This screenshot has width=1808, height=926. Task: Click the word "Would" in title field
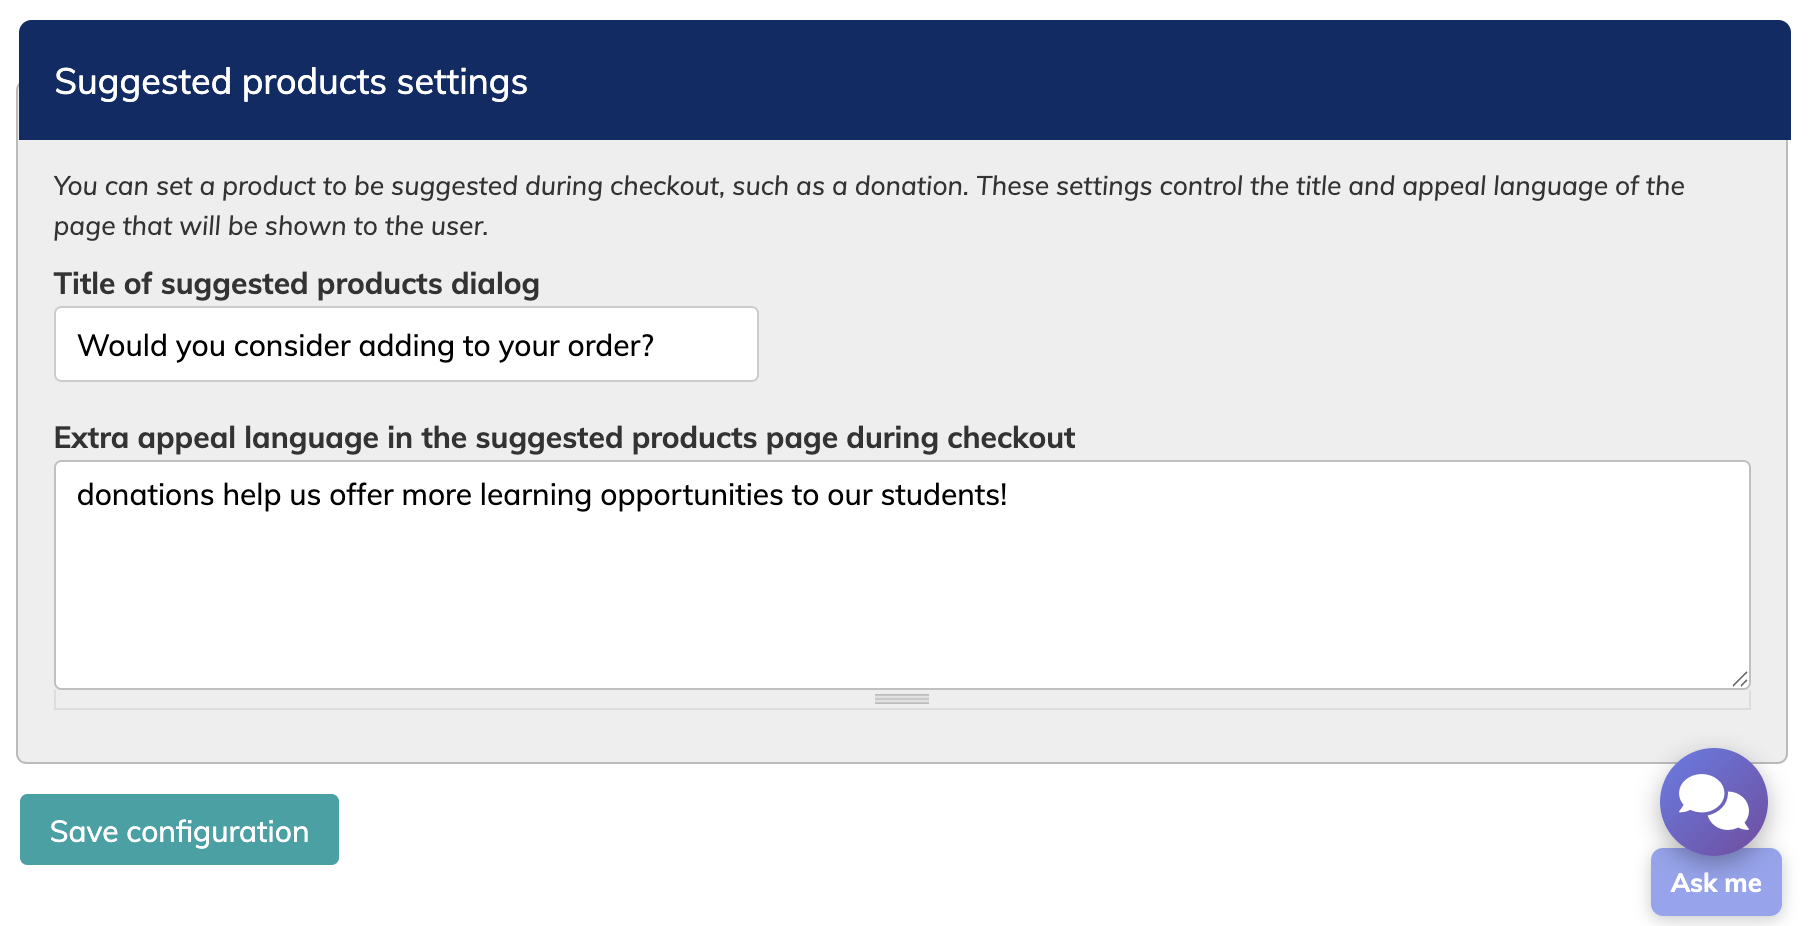(122, 346)
